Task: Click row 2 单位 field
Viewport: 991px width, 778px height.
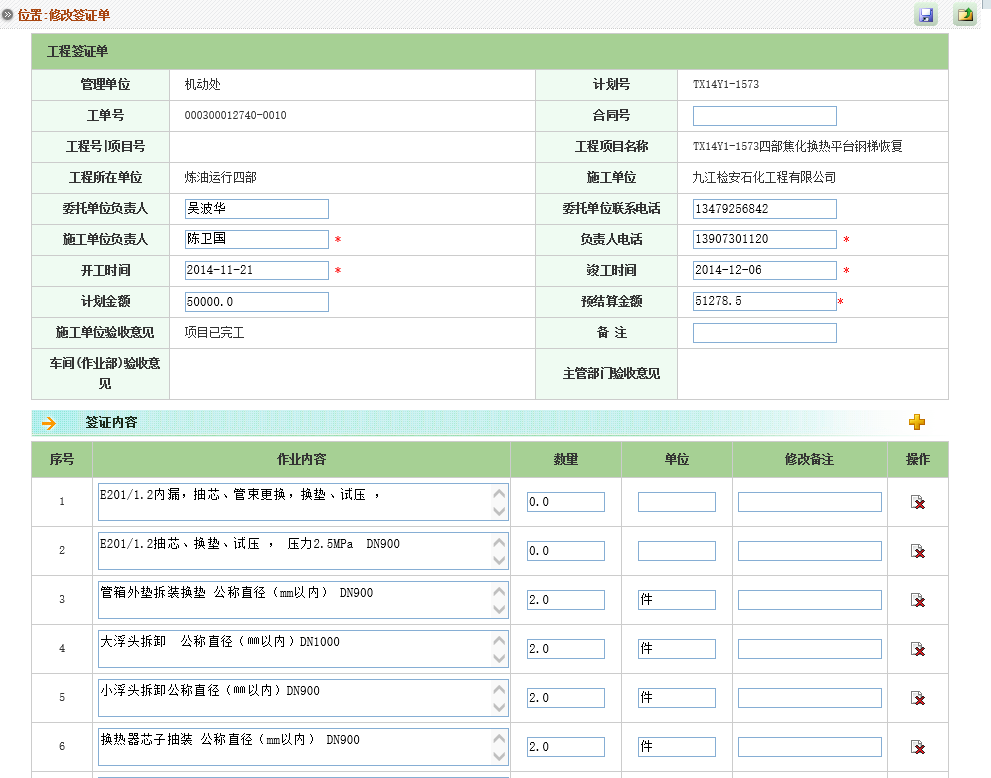Action: pyautogui.click(x=677, y=551)
